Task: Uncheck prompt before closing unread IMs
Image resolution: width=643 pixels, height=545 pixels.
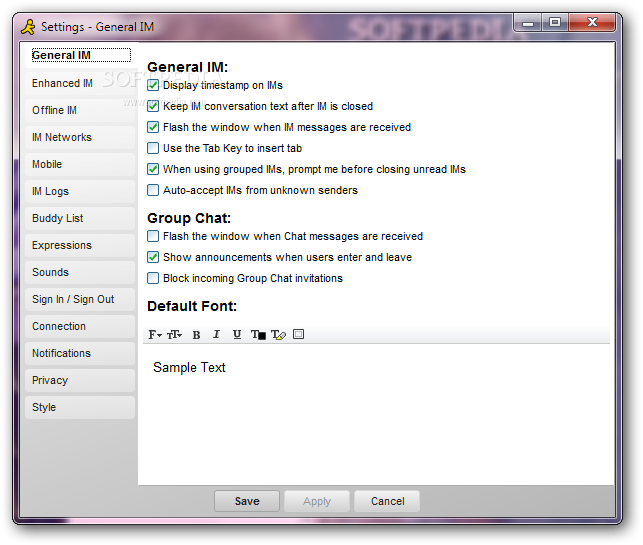Action: pos(153,169)
